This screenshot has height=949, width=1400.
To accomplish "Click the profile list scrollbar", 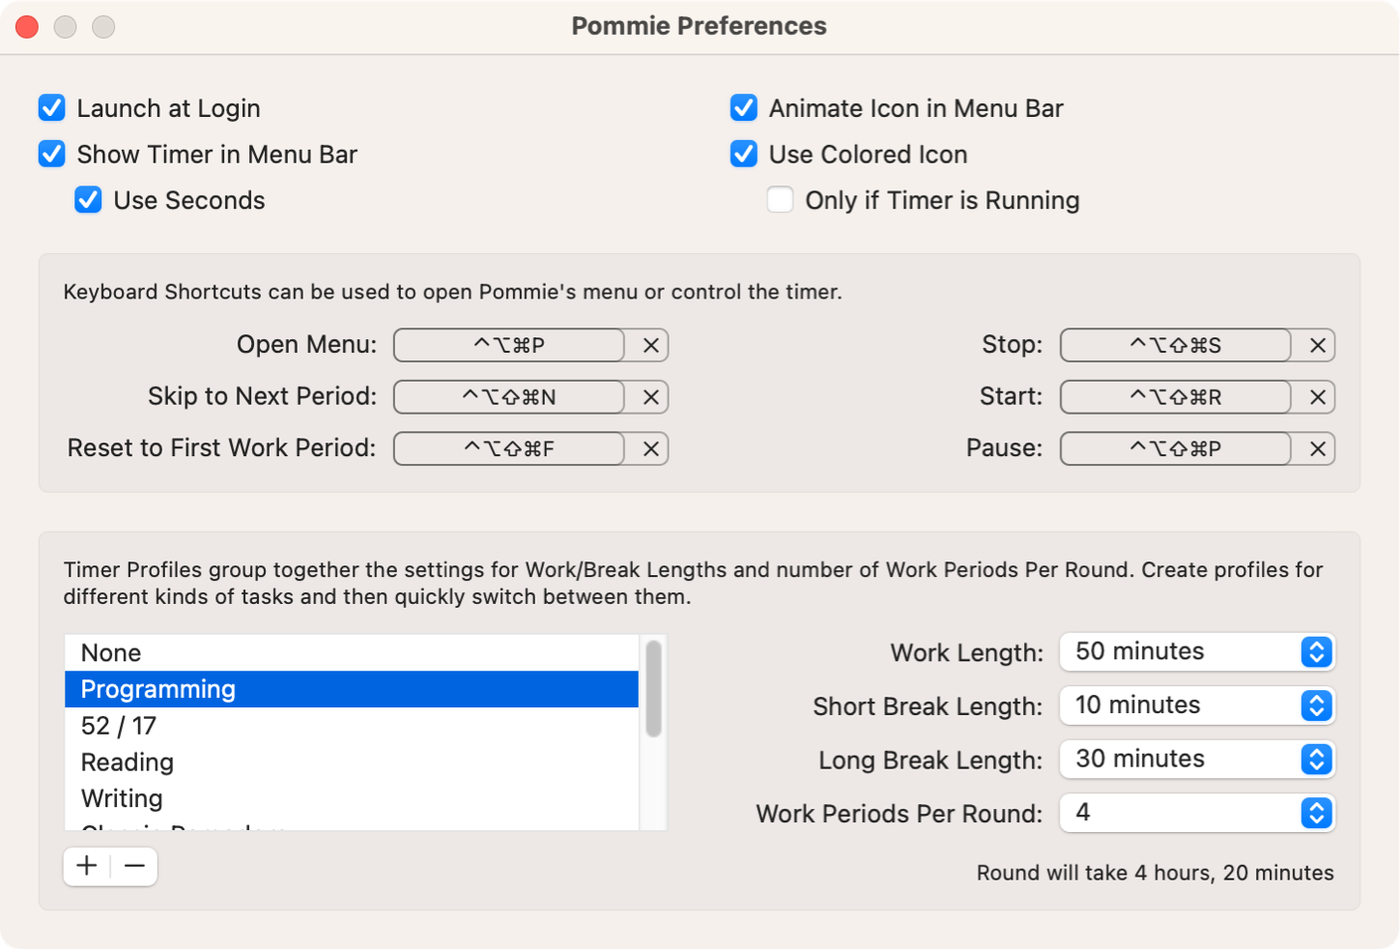I will [x=653, y=689].
